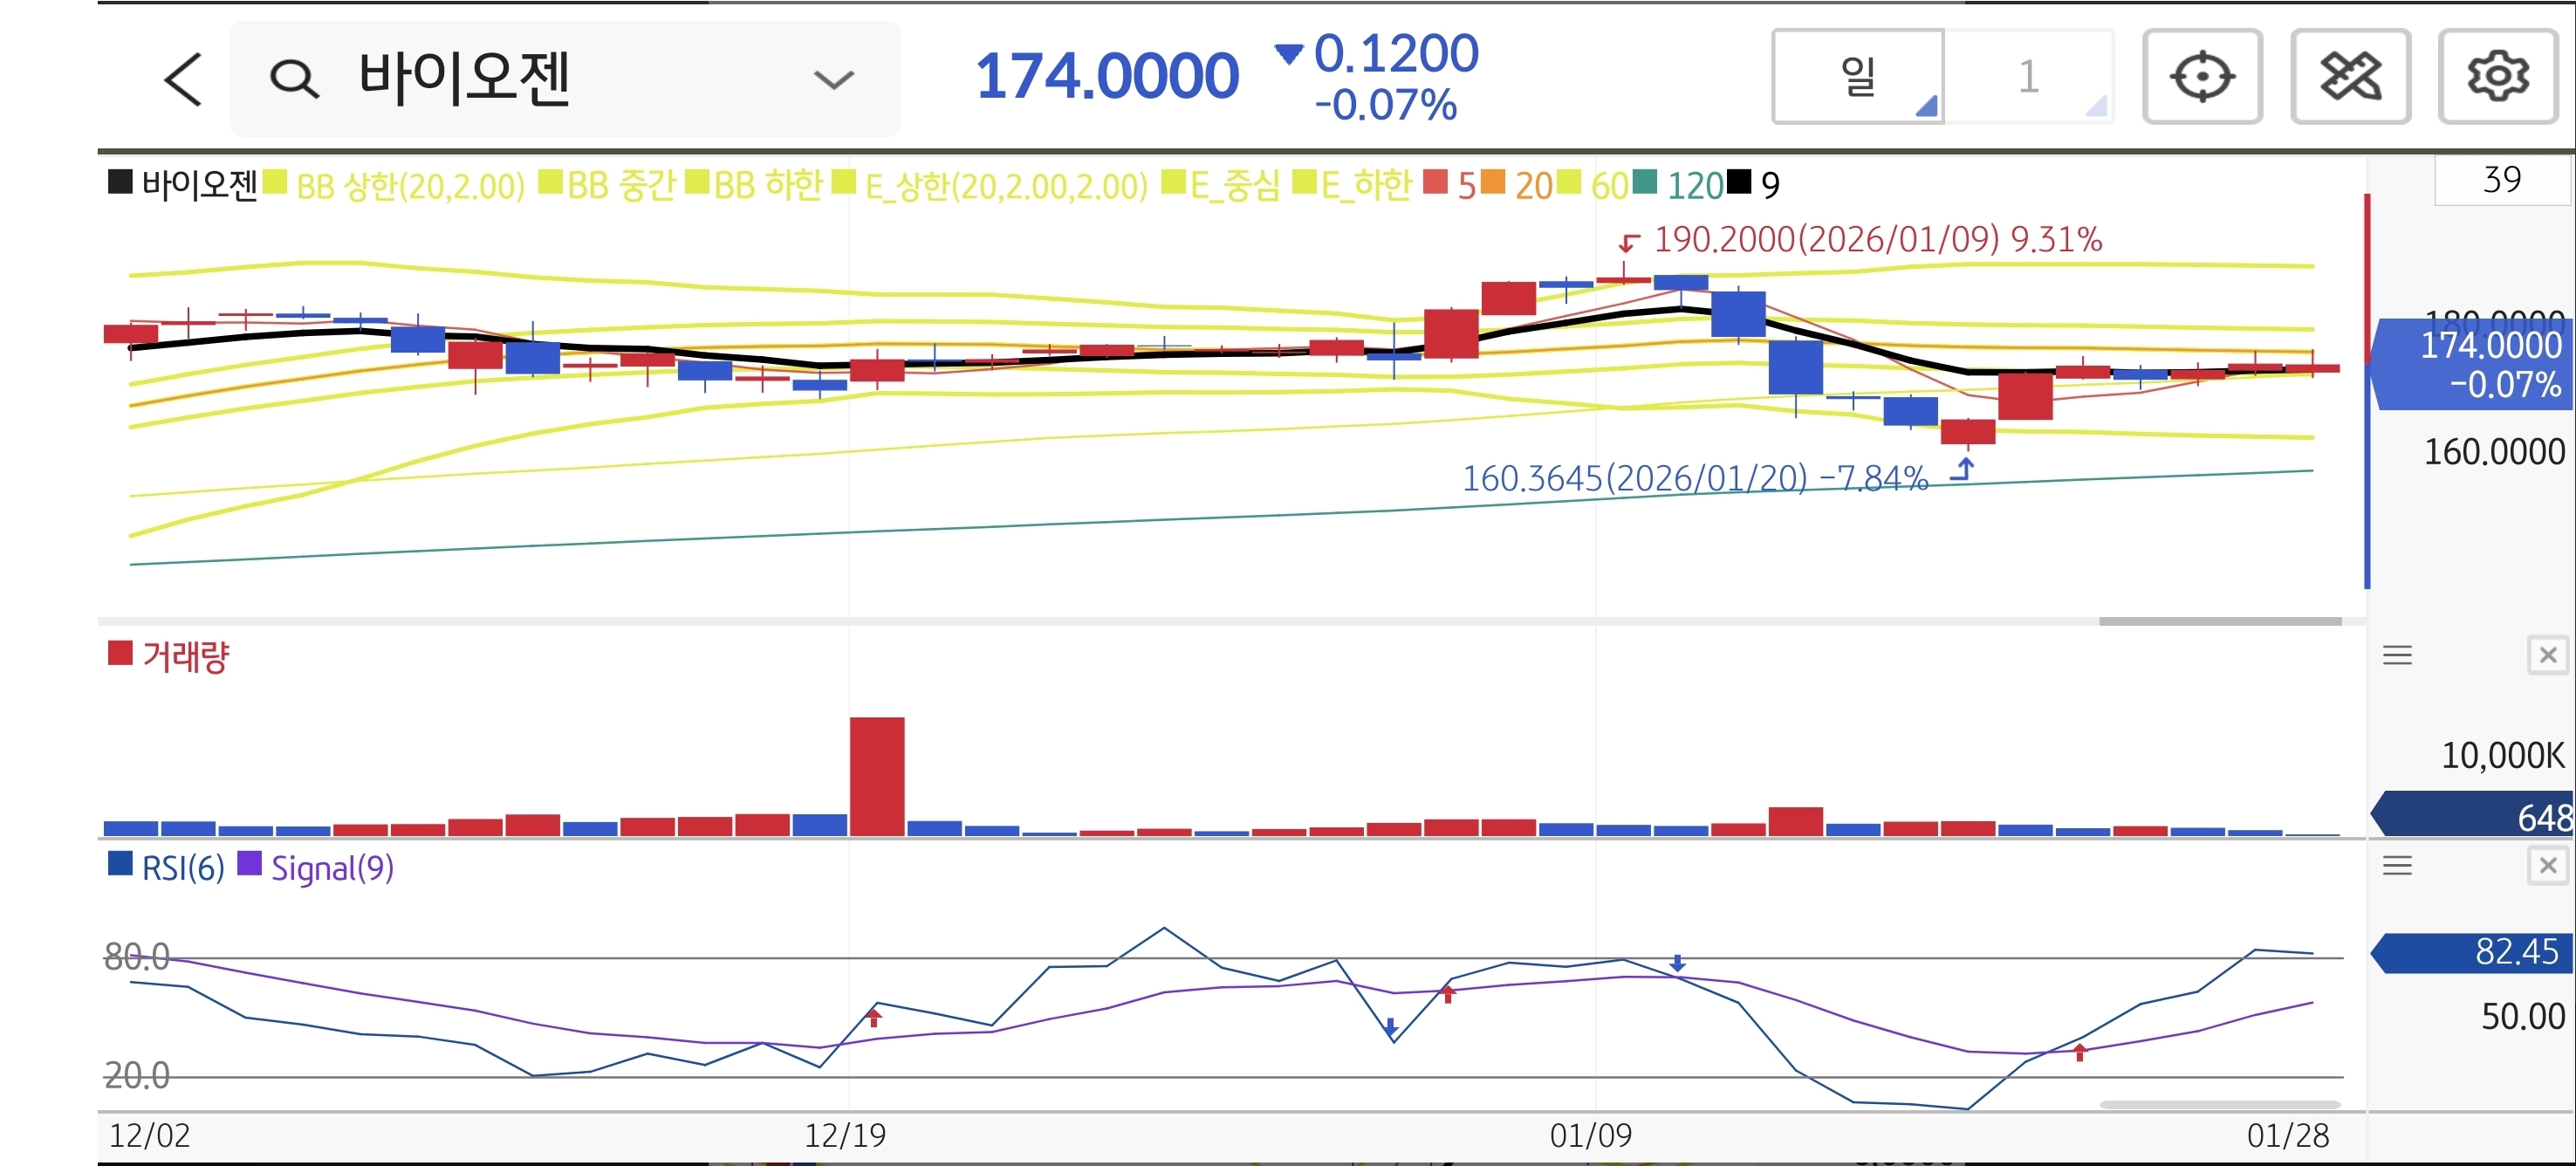The width and height of the screenshot is (2576, 1166).
Task: Click the search magnifier icon
Action: click(294, 78)
